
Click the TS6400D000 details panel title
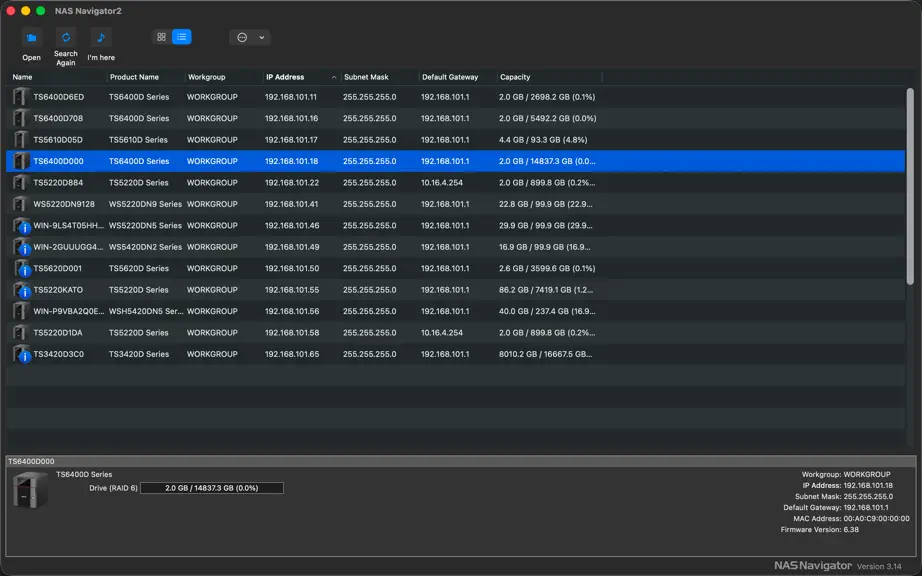[x=31, y=461]
